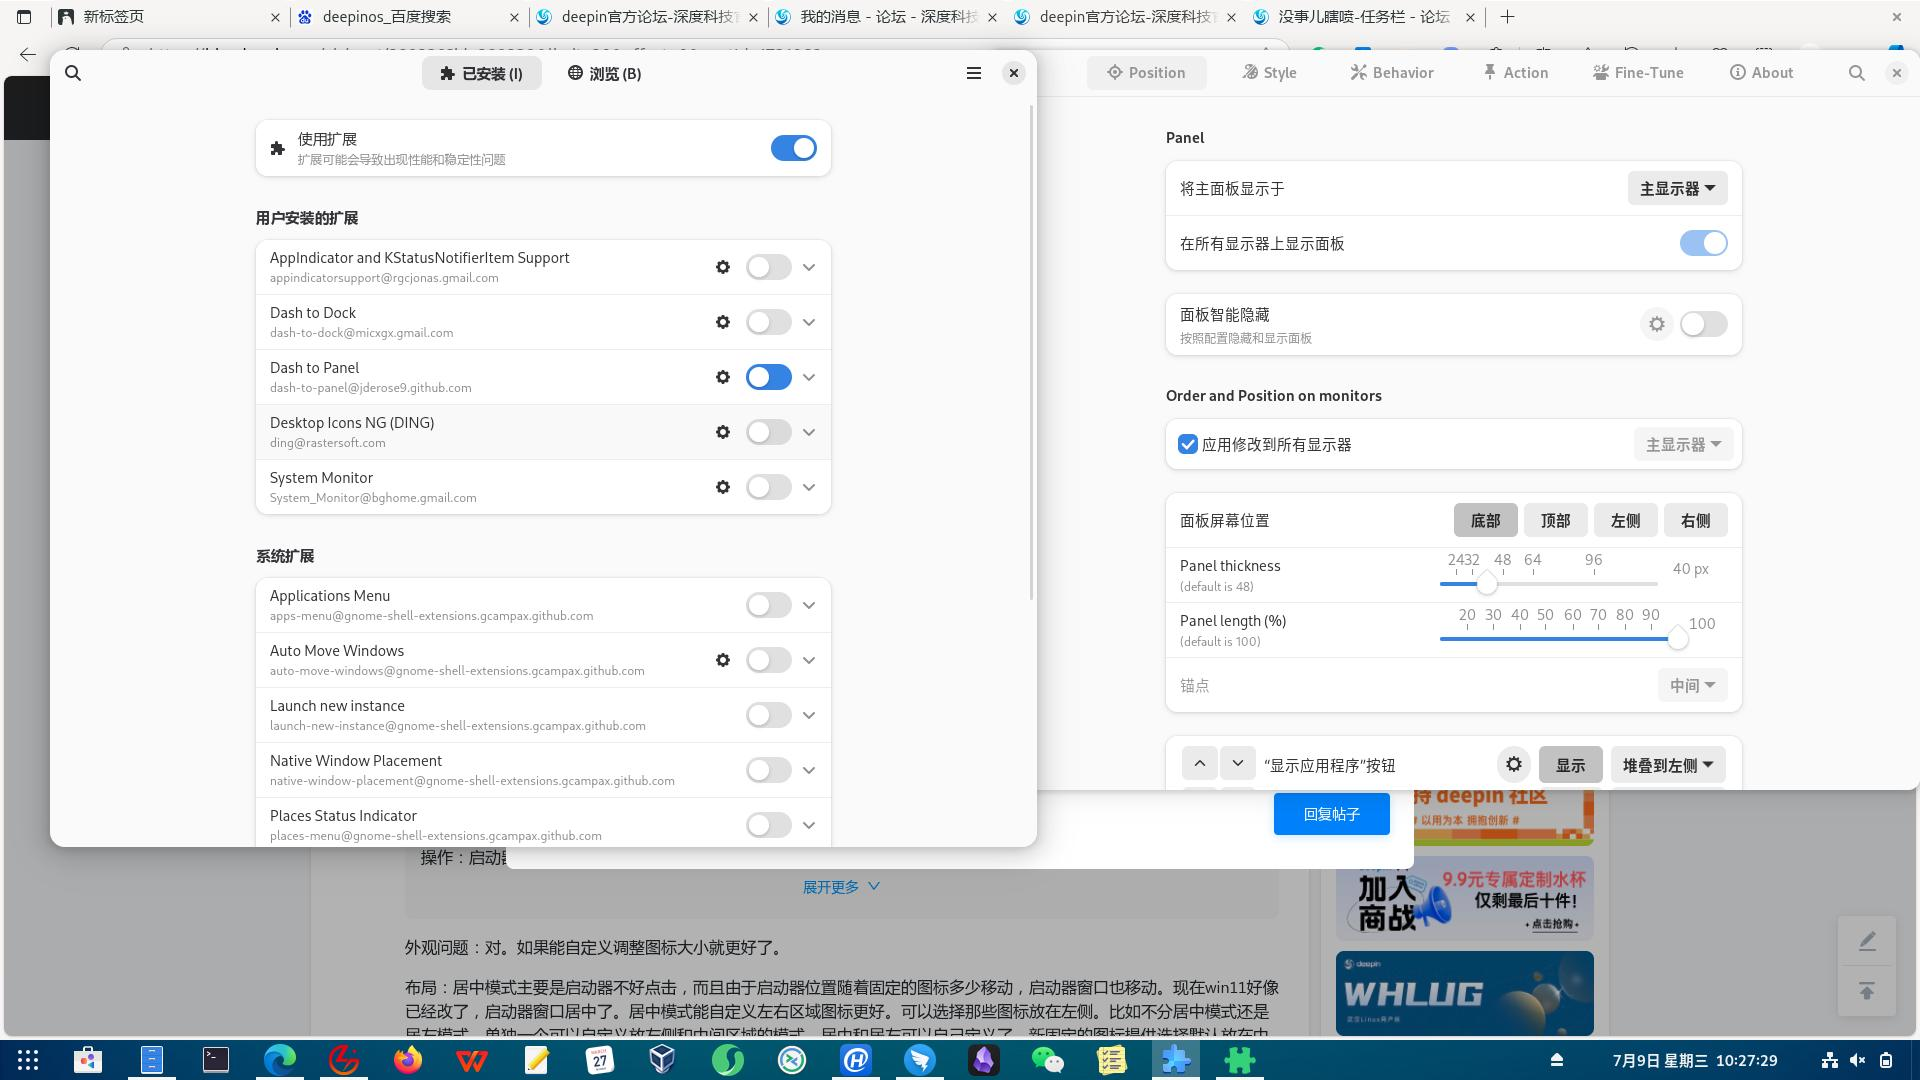The height and width of the screenshot is (1080, 1920).
Task: Uncheck 应用修改到所有显示器 checkbox
Action: 1188,445
